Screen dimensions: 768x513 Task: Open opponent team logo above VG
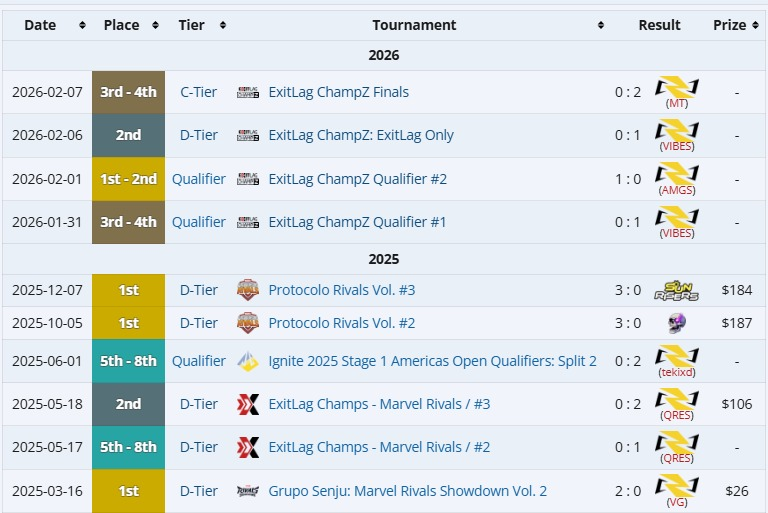tap(677, 486)
